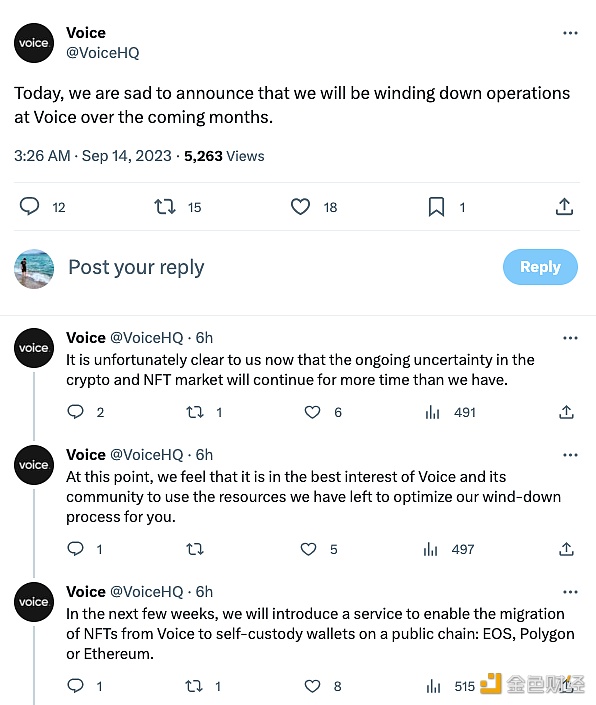Retweet the main Voice announcement tweet
The image size is (596, 705).
(x=165, y=207)
